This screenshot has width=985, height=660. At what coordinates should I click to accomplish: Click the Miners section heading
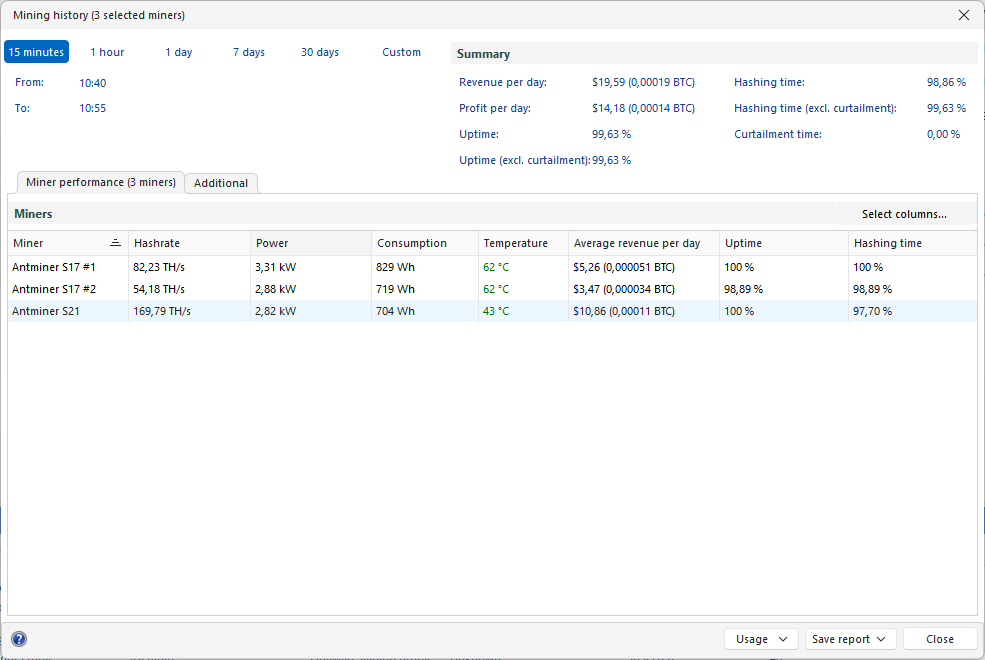(33, 214)
